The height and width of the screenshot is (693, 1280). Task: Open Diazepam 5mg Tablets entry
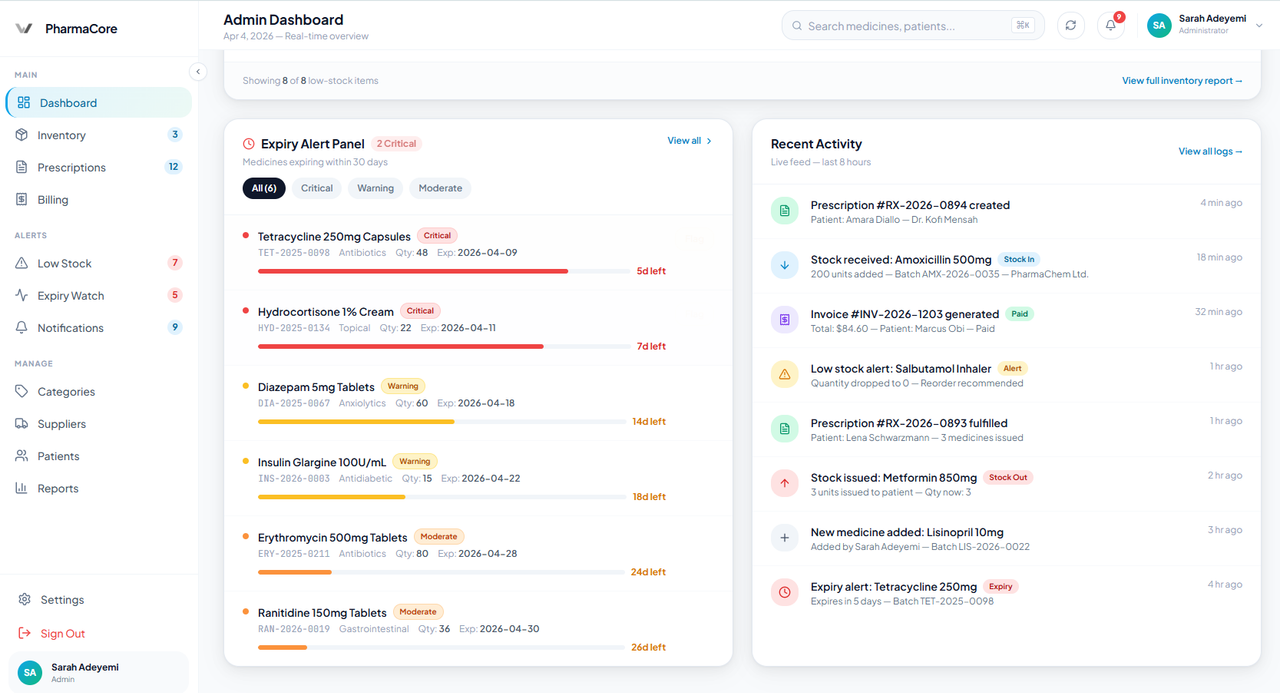[478, 403]
